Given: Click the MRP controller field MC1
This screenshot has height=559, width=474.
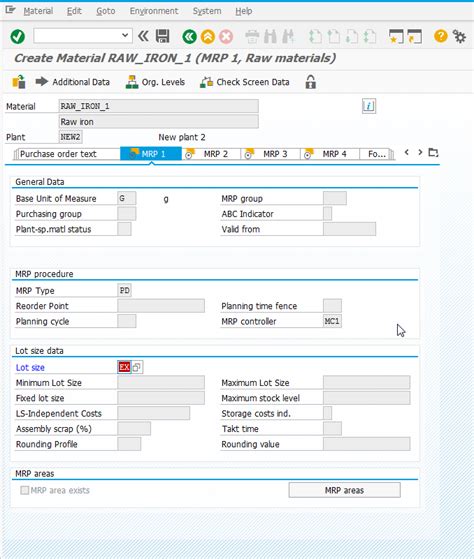Looking at the screenshot, I should pyautogui.click(x=332, y=321).
